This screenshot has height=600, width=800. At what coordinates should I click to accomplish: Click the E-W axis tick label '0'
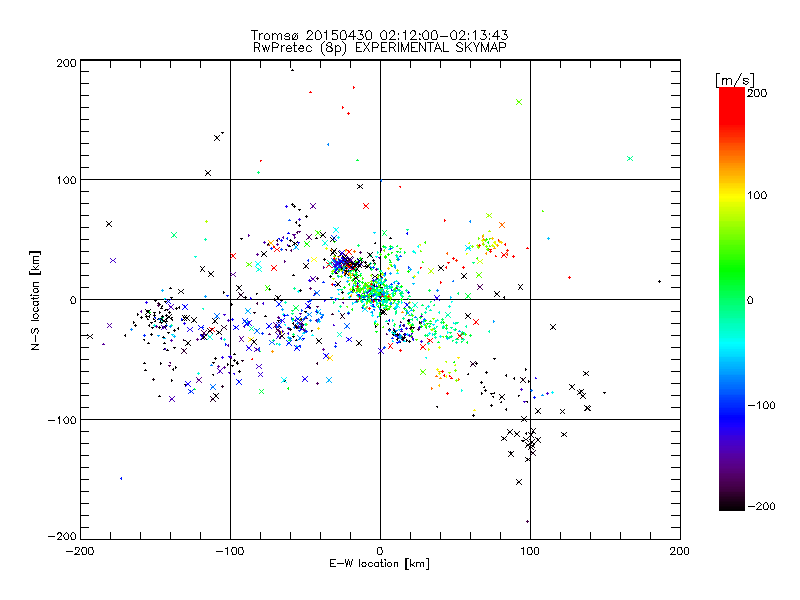coord(380,551)
